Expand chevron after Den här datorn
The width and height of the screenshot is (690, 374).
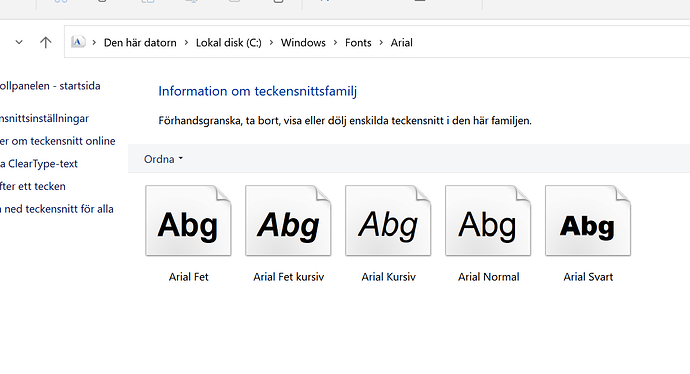click(186, 43)
